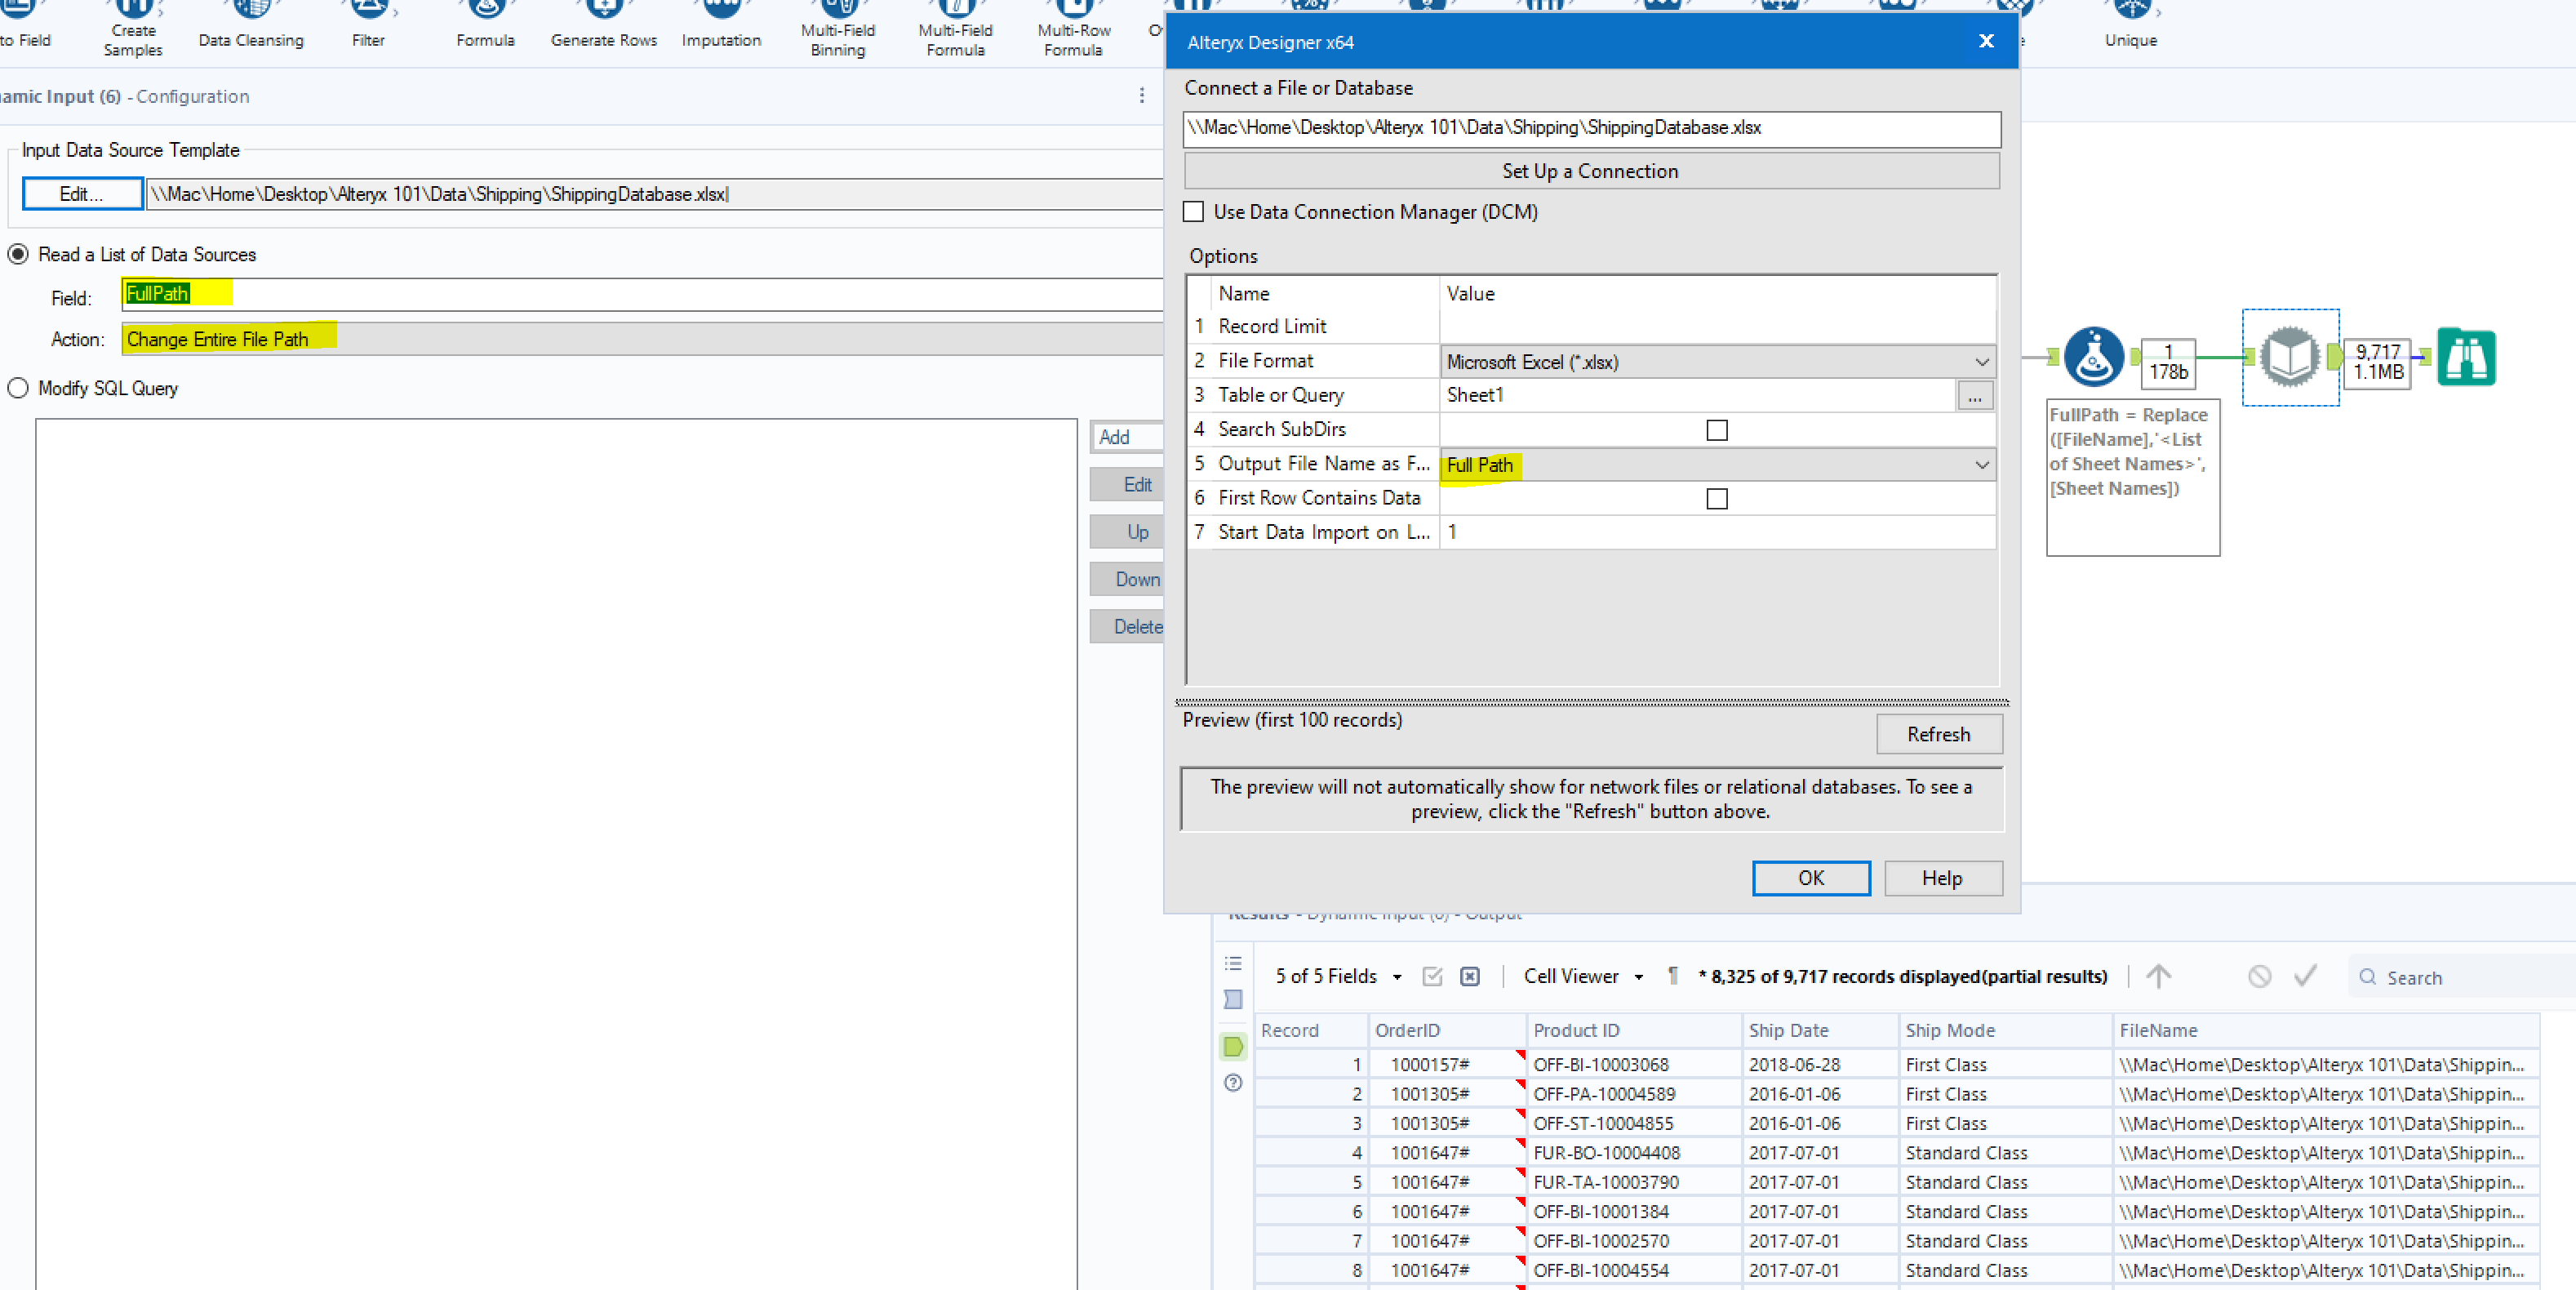
Task: Open results messages list icon
Action: (1233, 963)
